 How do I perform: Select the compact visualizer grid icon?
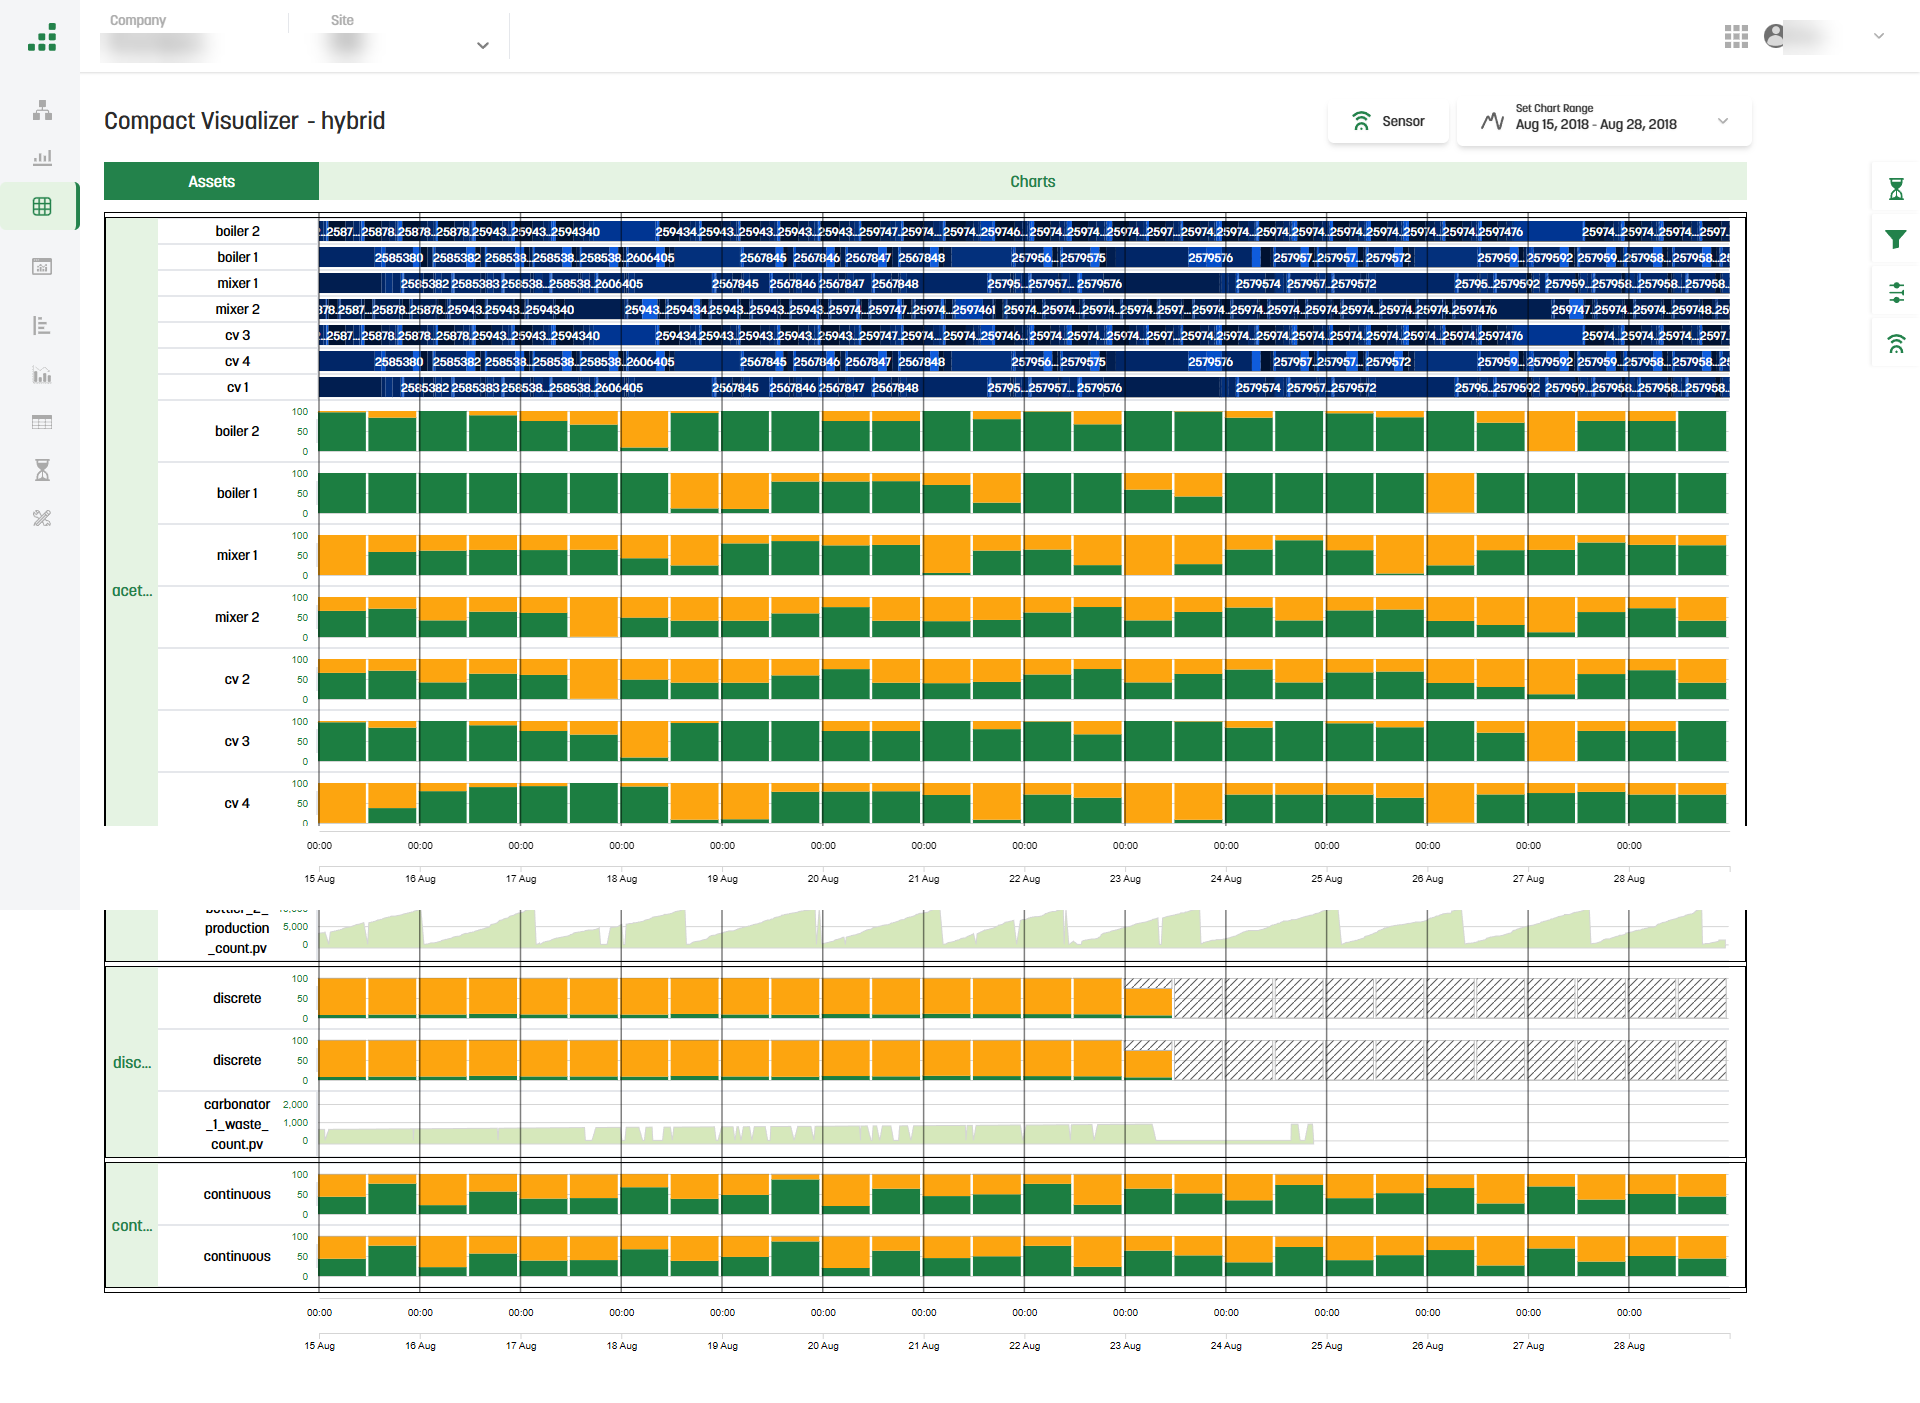pos(42,206)
